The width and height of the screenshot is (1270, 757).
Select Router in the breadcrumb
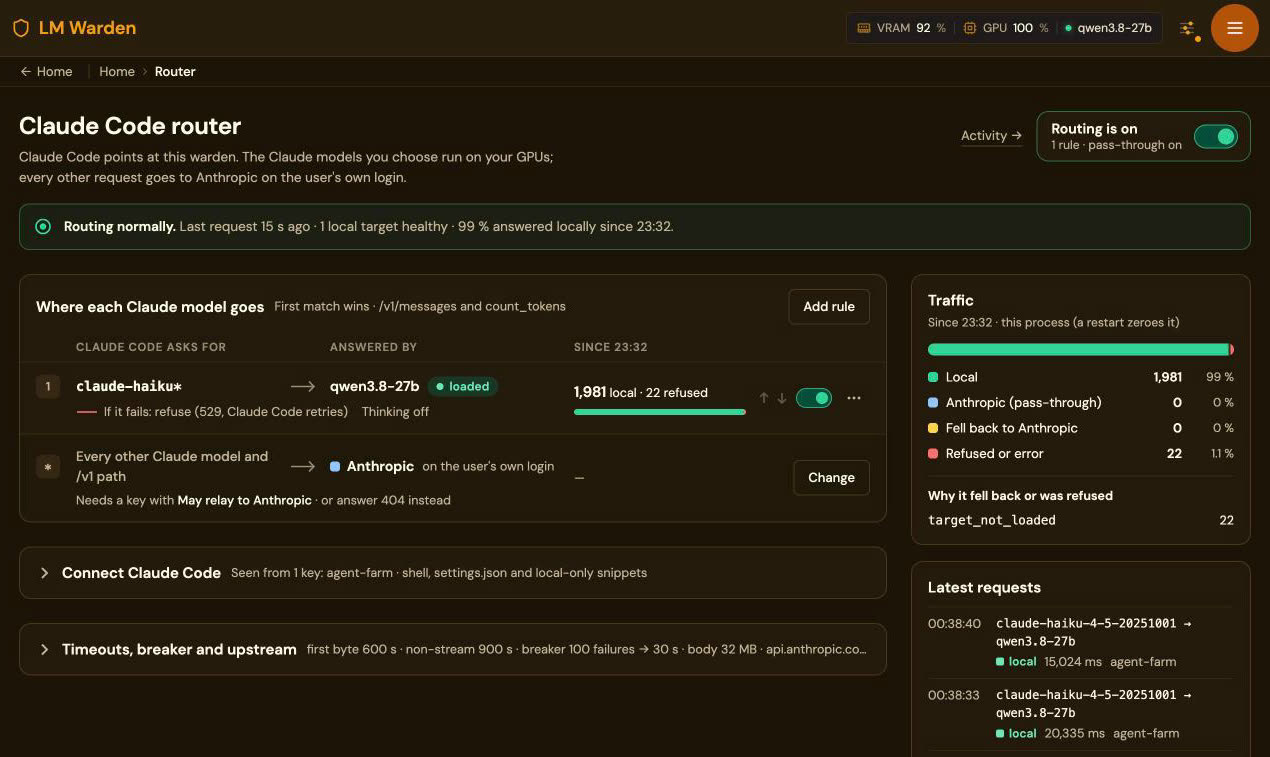coord(175,71)
